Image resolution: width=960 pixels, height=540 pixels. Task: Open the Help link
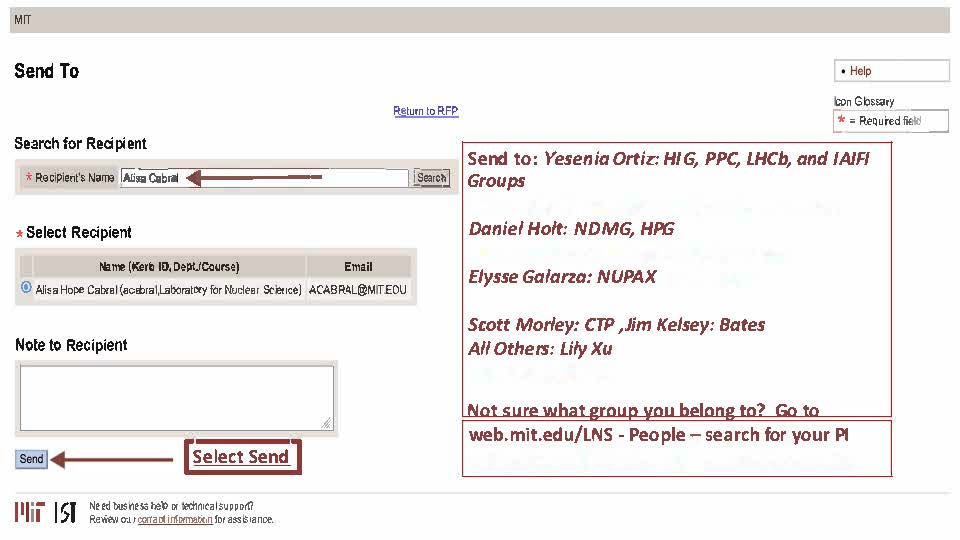coord(860,71)
